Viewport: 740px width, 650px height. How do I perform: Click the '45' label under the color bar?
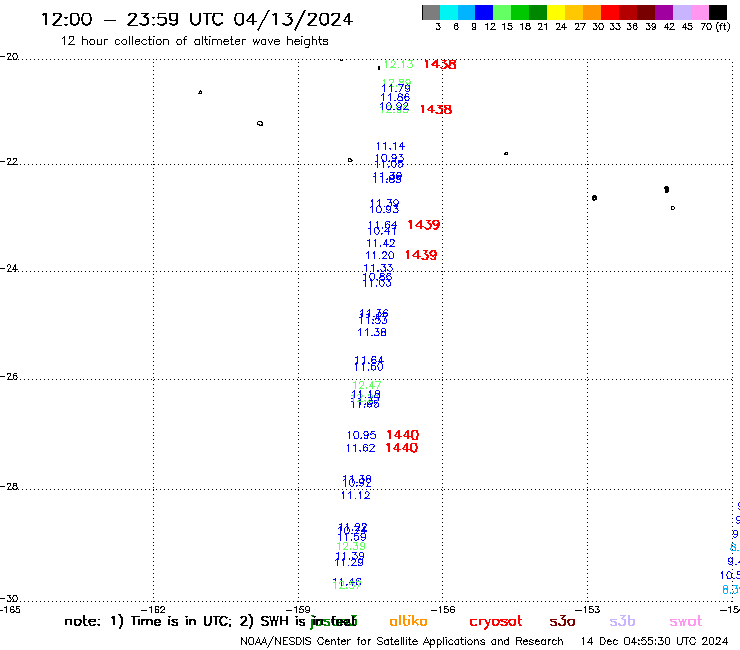point(687,27)
